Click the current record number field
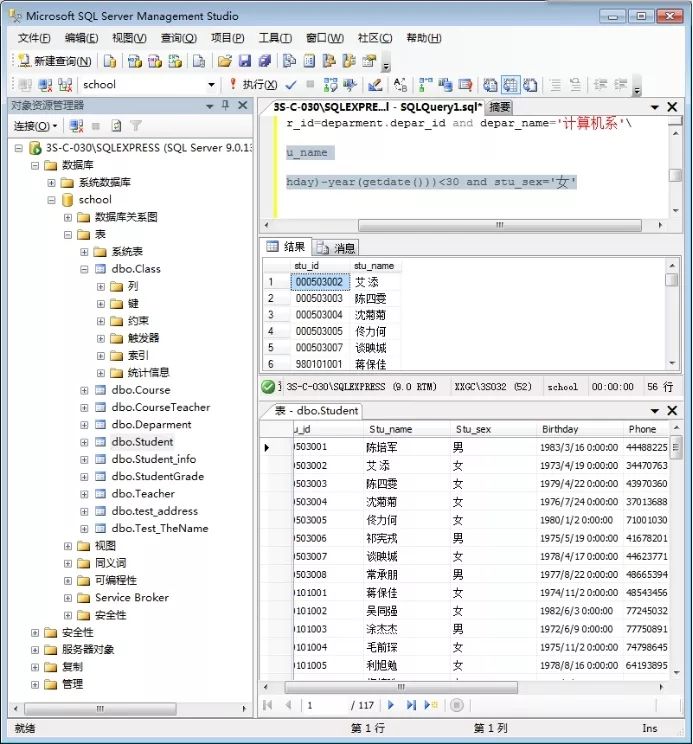 (325, 706)
